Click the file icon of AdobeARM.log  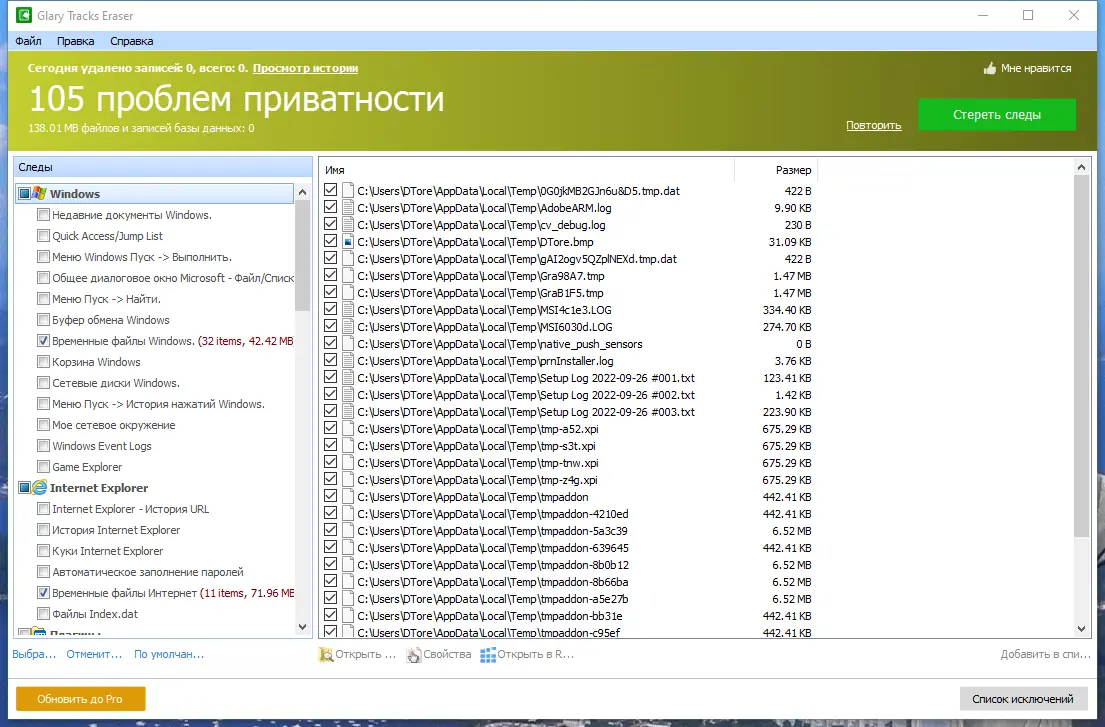click(x=347, y=208)
